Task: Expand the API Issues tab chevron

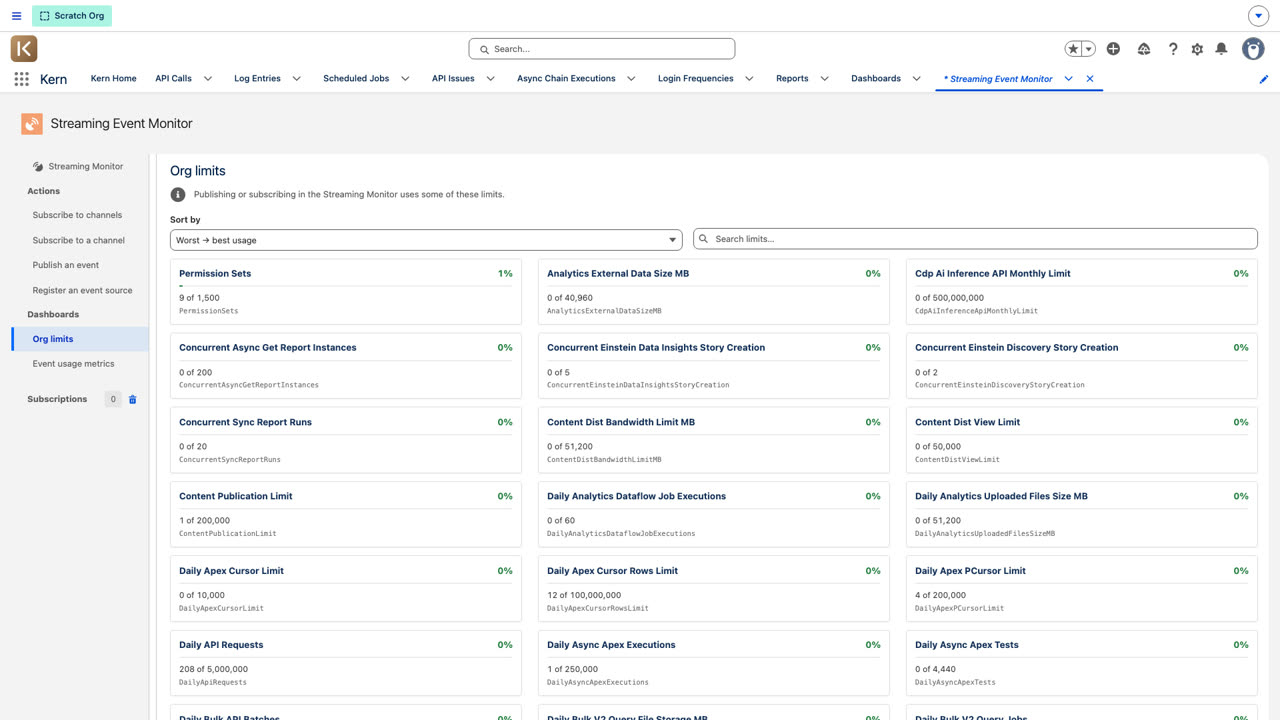Action: 490,79
